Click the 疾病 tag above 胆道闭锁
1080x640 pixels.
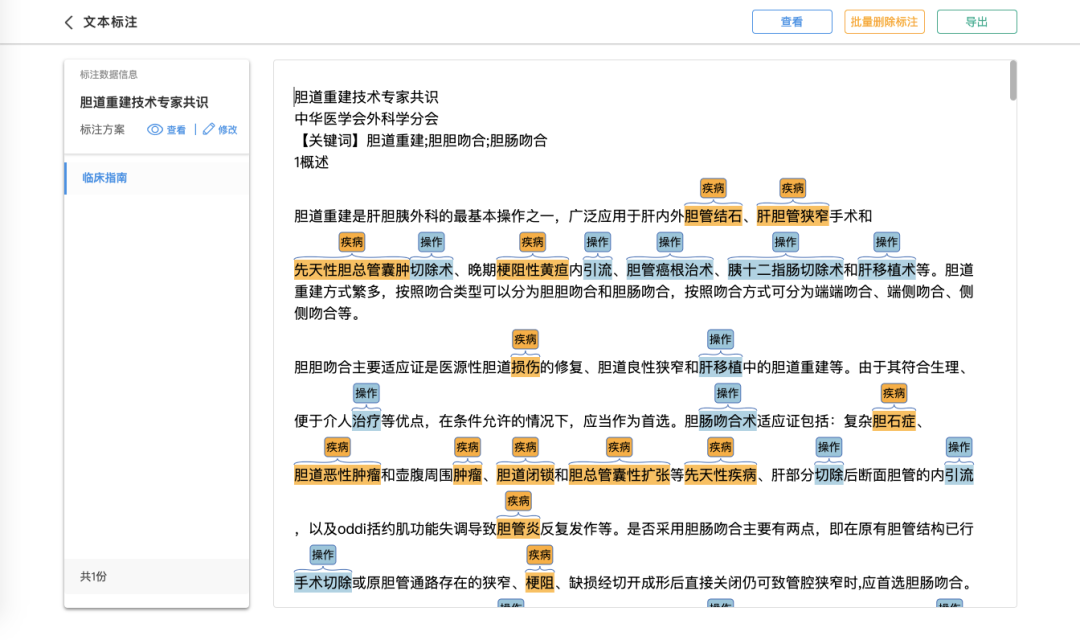[525, 447]
